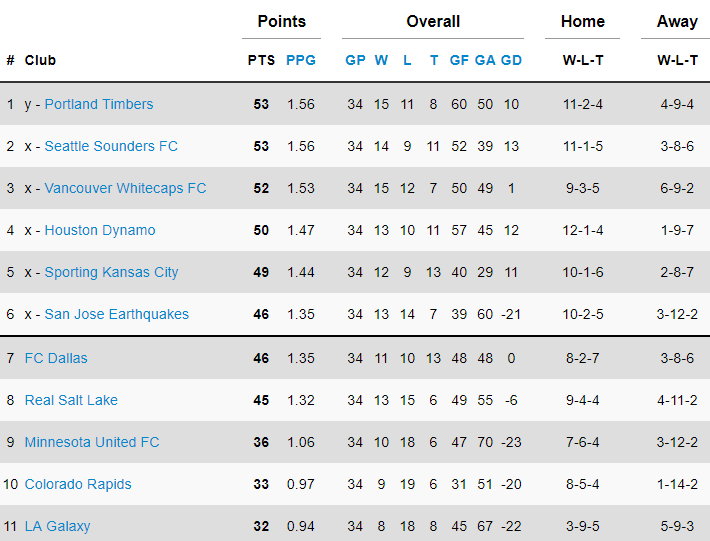The image size is (710, 541).
Task: View Minnesota United FC club page
Action: coord(92,442)
